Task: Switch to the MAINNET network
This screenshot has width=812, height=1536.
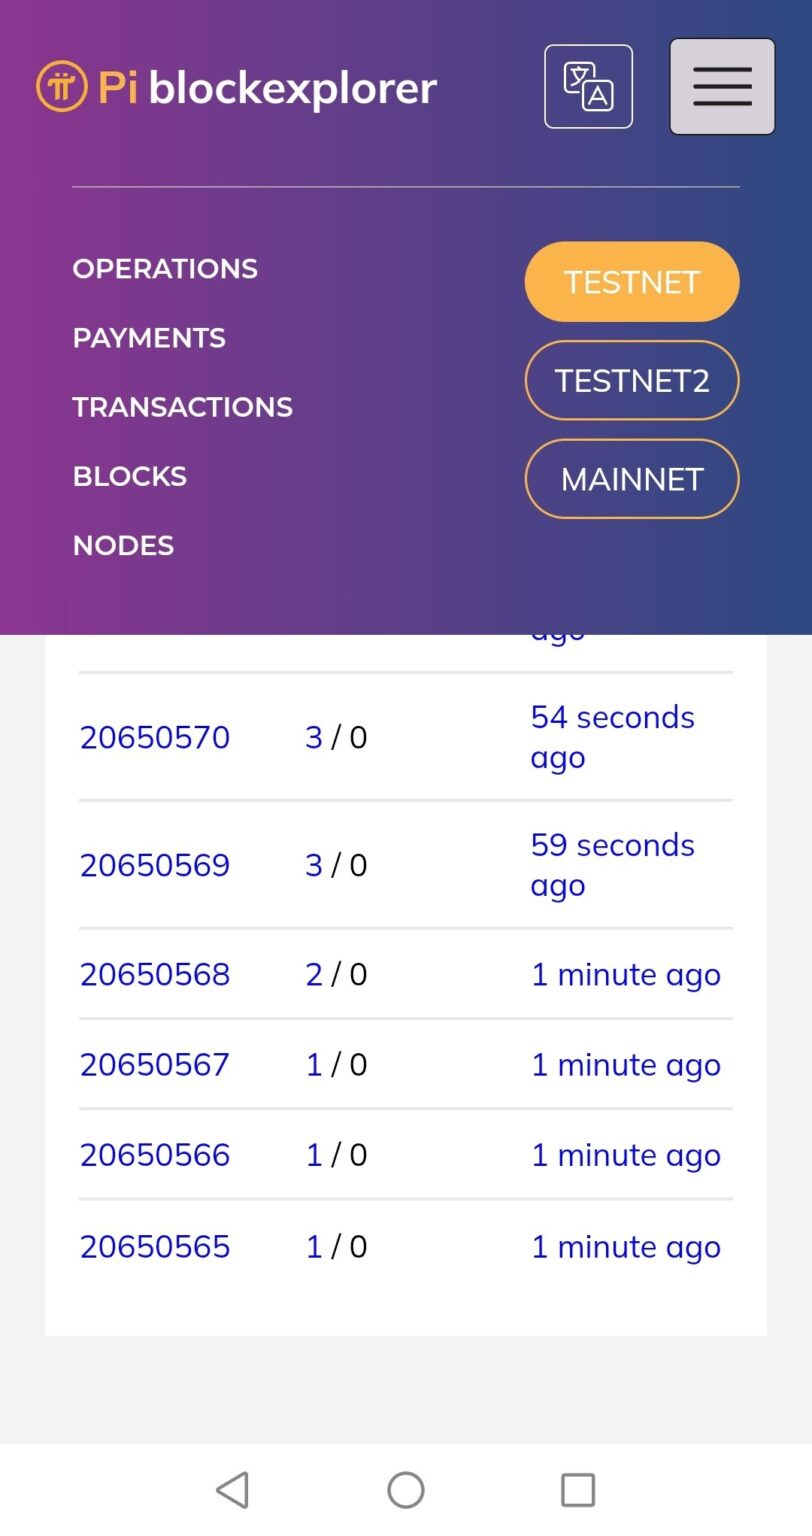Action: click(x=632, y=479)
